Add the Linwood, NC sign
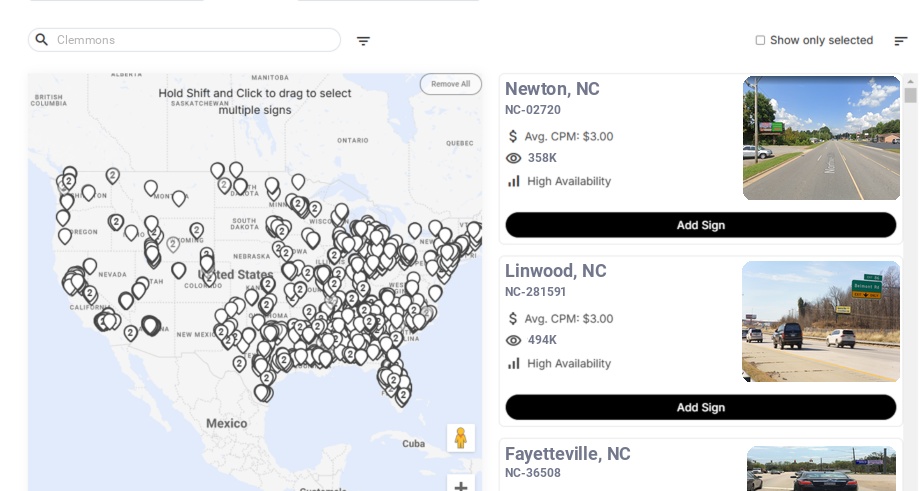The height and width of the screenshot is (491, 920). point(701,407)
